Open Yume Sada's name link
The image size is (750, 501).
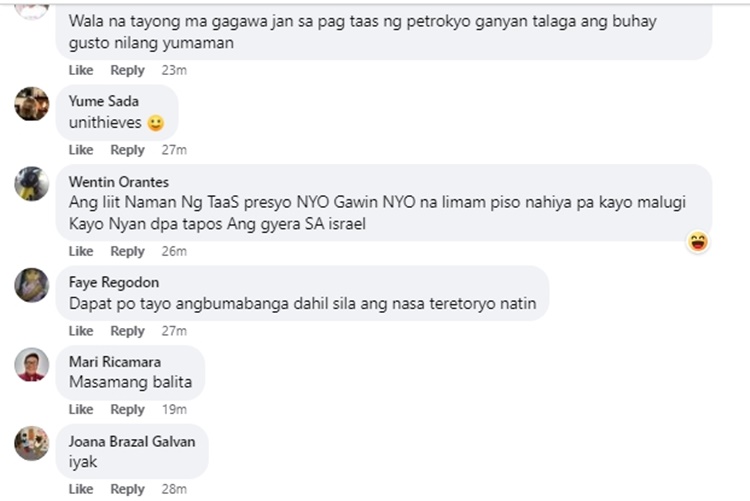pos(104,101)
